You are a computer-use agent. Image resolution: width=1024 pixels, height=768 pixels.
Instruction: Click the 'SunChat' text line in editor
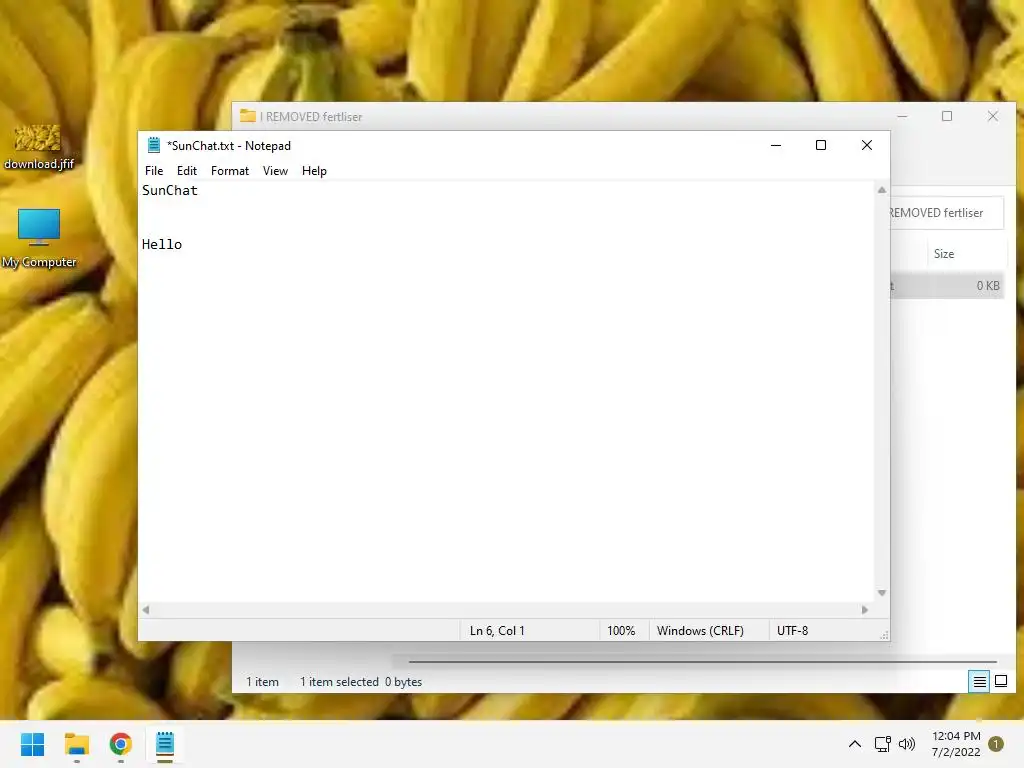tap(170, 191)
